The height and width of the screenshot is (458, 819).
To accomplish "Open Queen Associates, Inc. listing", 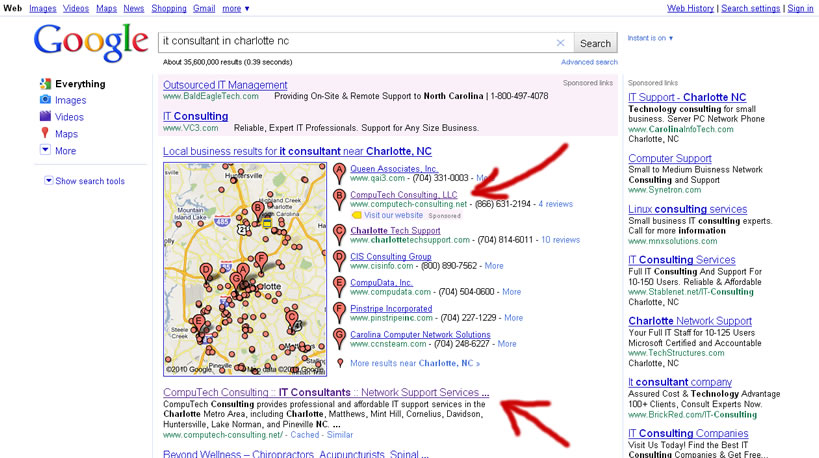I will (394, 169).
